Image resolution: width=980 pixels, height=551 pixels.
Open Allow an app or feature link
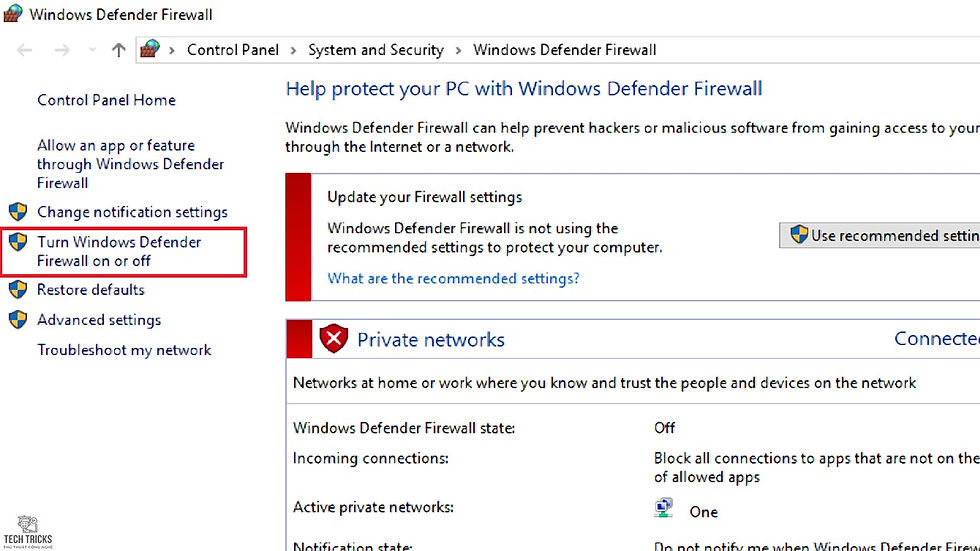pos(130,164)
